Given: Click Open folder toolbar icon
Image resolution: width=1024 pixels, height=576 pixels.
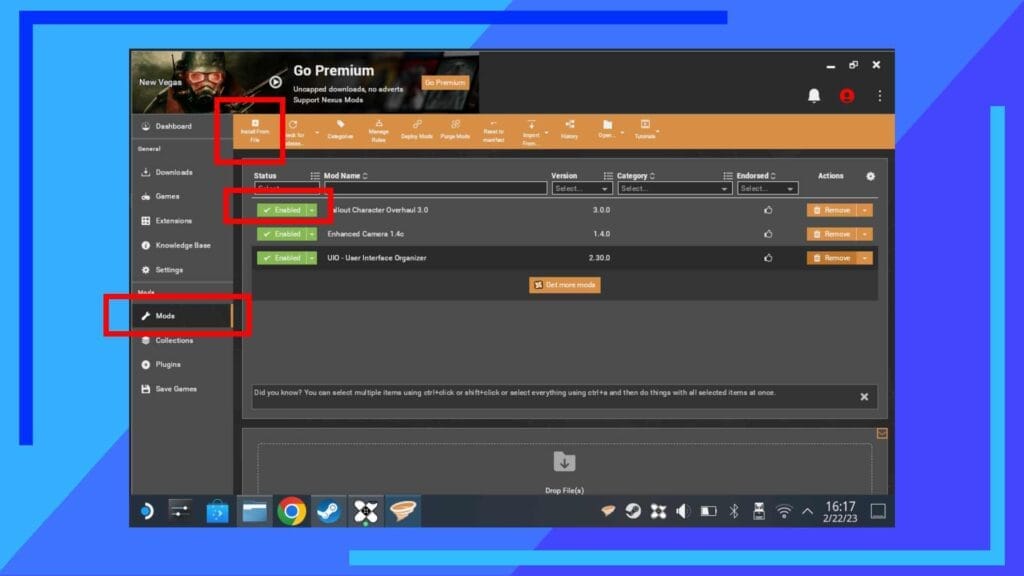Looking at the screenshot, I should point(607,129).
